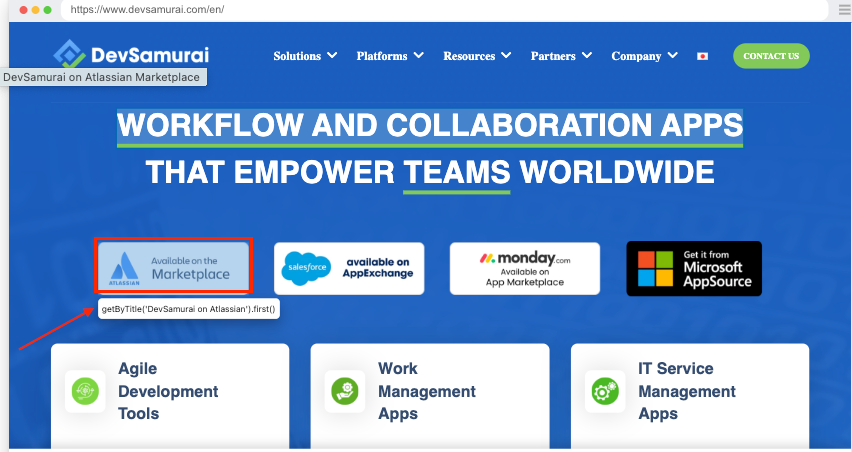
Task: Open the IT Service Management Apps card heading
Action: 687,391
